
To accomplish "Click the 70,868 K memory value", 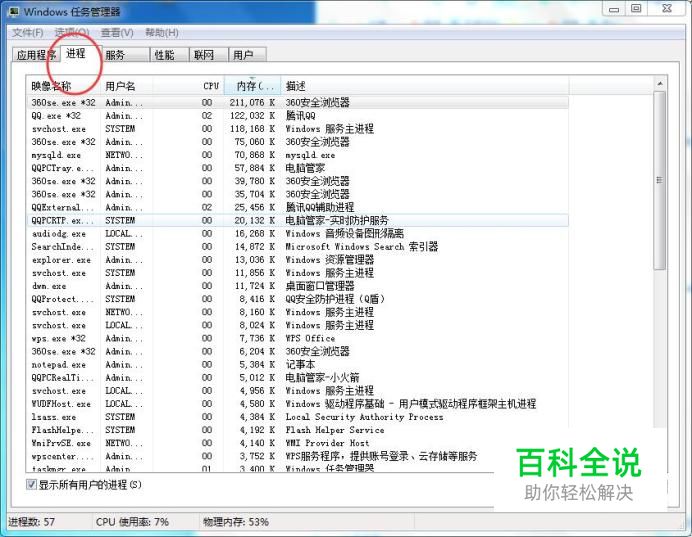I will (255, 155).
